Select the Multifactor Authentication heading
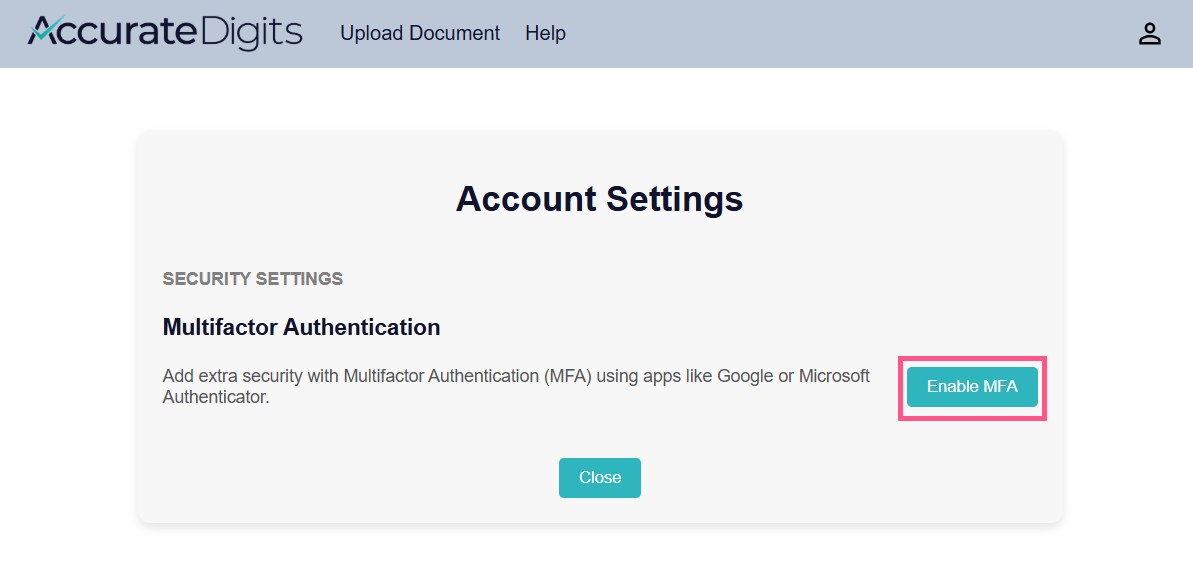This screenshot has height=561, width=1193. [301, 327]
